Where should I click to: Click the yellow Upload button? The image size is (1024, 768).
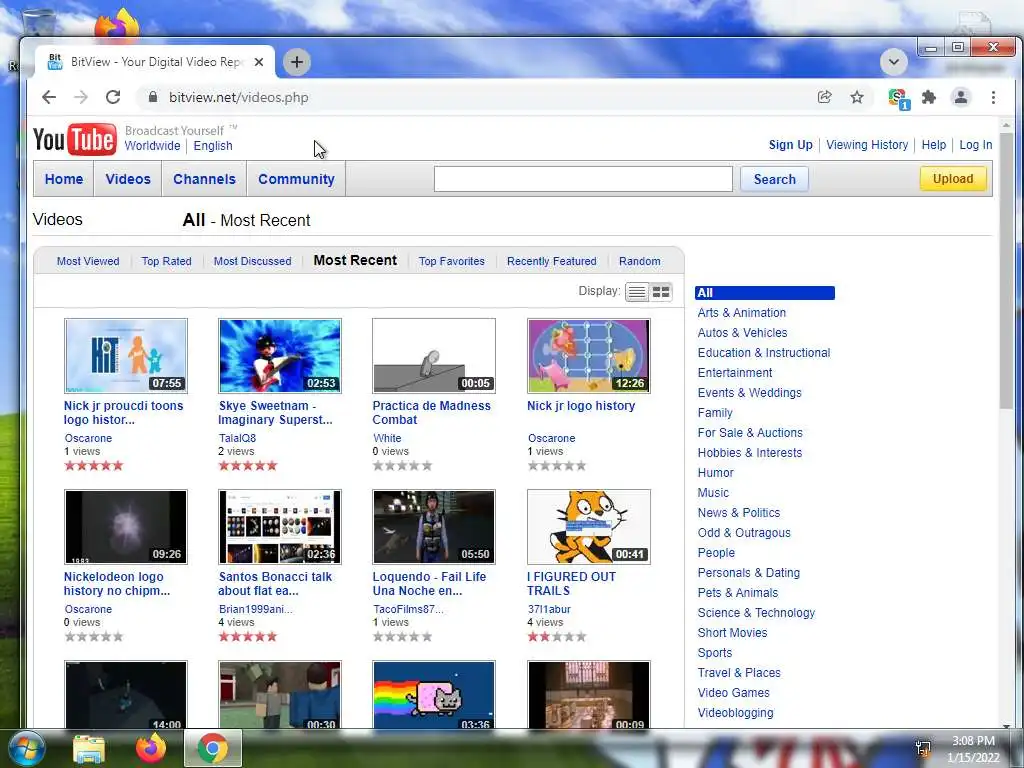click(x=953, y=178)
